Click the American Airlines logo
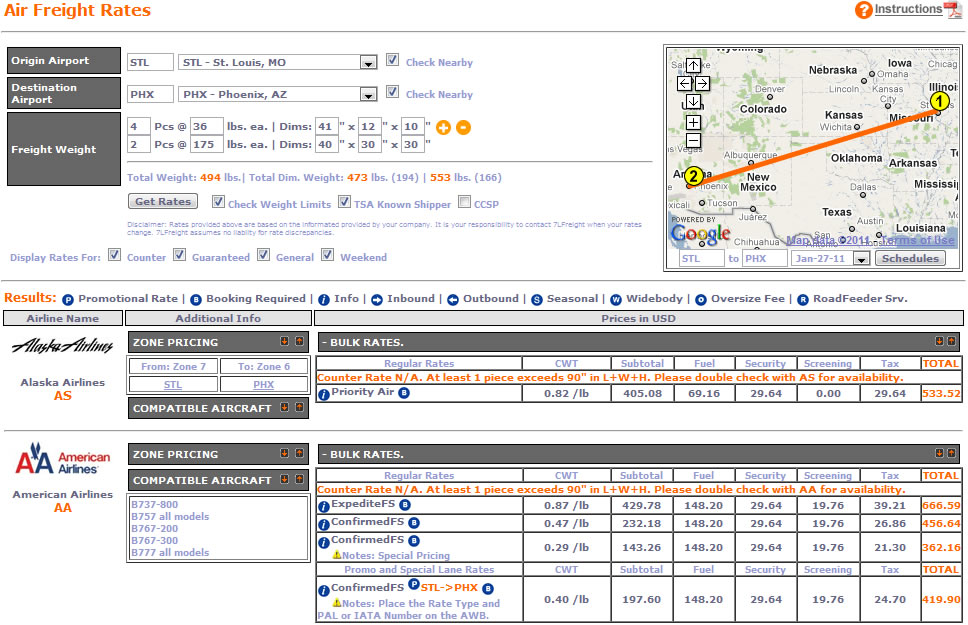The width and height of the screenshot is (968, 625). (62, 458)
